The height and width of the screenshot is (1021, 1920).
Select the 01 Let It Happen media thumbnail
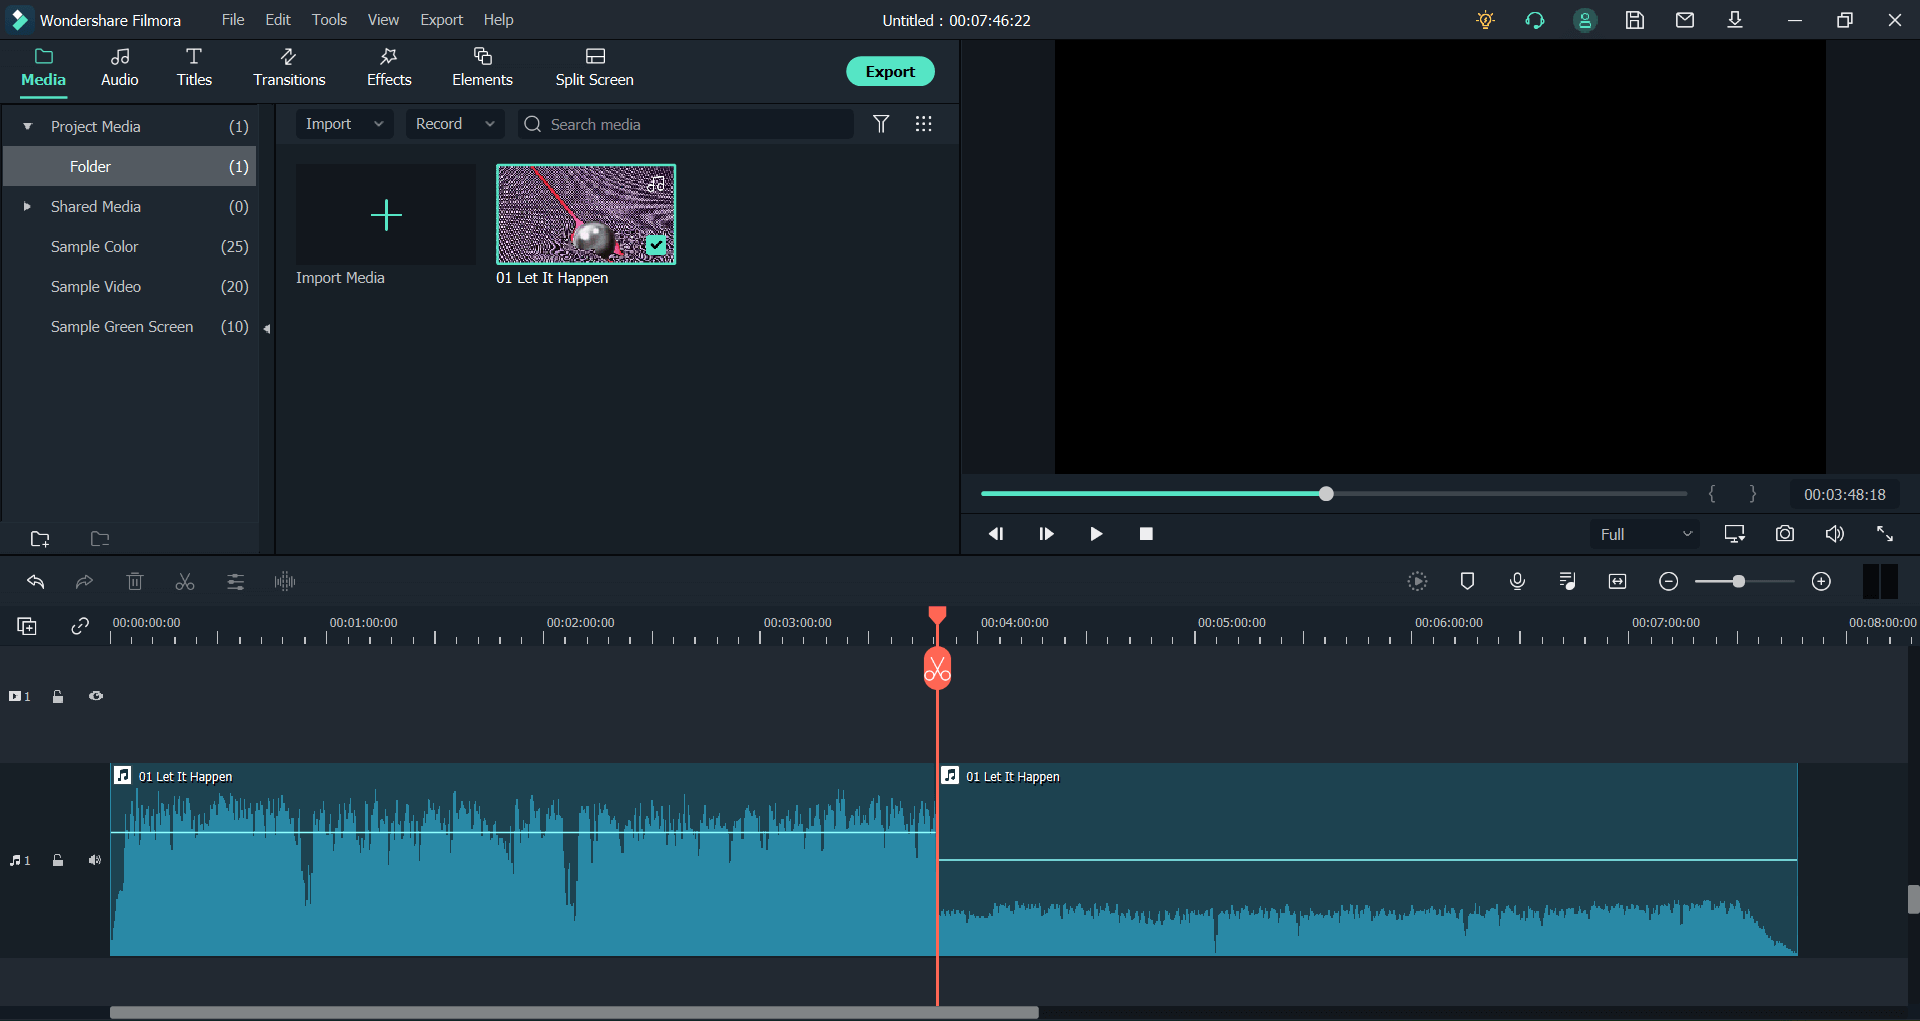586,215
